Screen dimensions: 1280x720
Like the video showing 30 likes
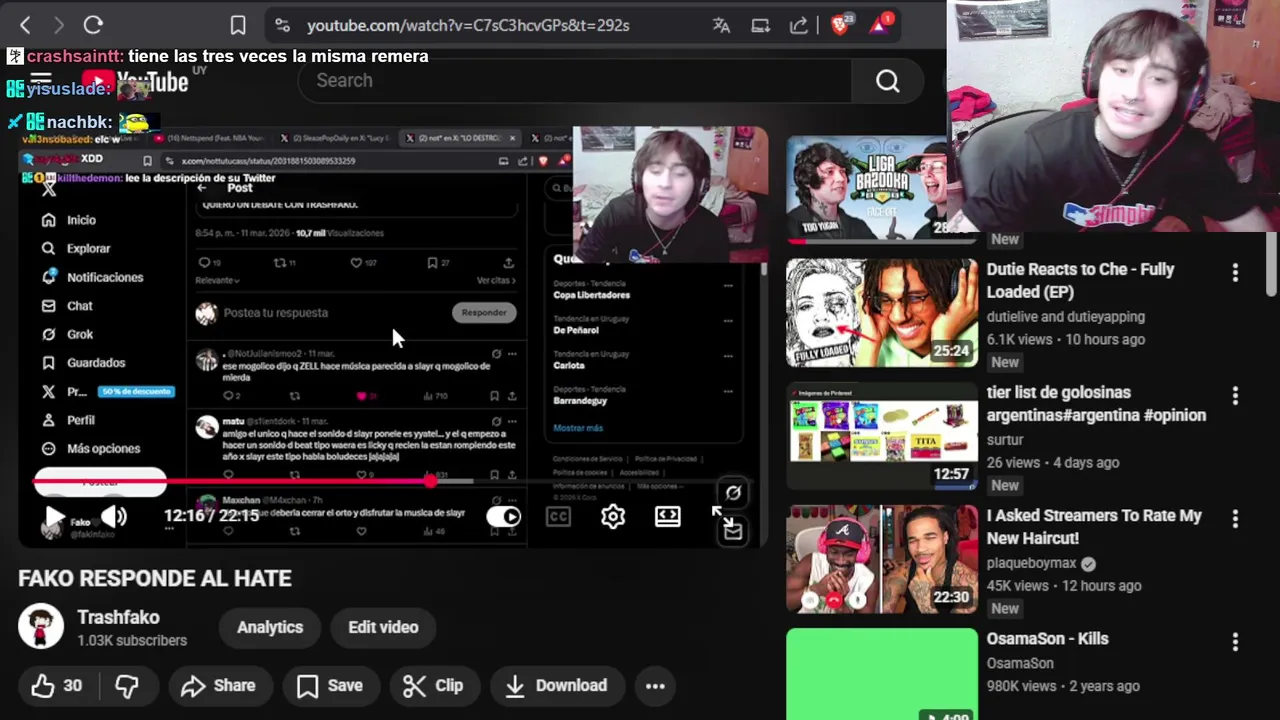(x=56, y=686)
